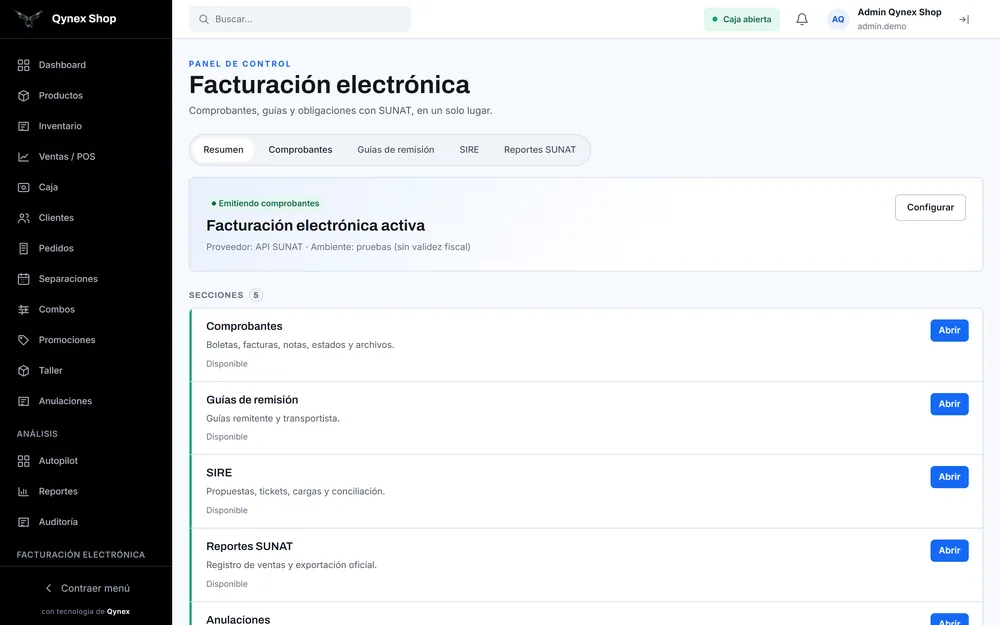
Task: Select the SIRE tab
Action: [x=469, y=150]
